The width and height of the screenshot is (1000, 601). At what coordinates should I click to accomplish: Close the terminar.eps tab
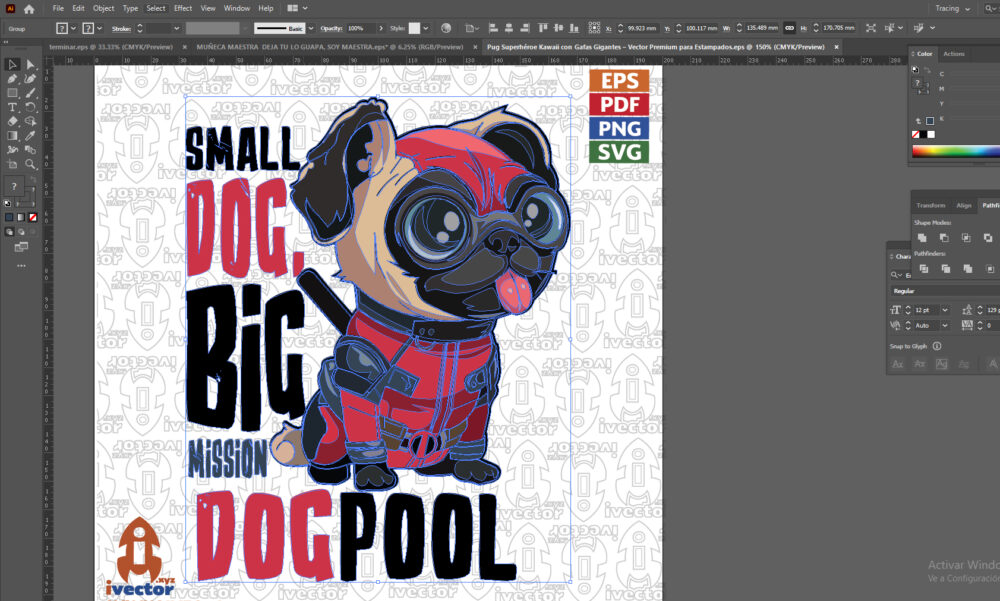(x=185, y=47)
